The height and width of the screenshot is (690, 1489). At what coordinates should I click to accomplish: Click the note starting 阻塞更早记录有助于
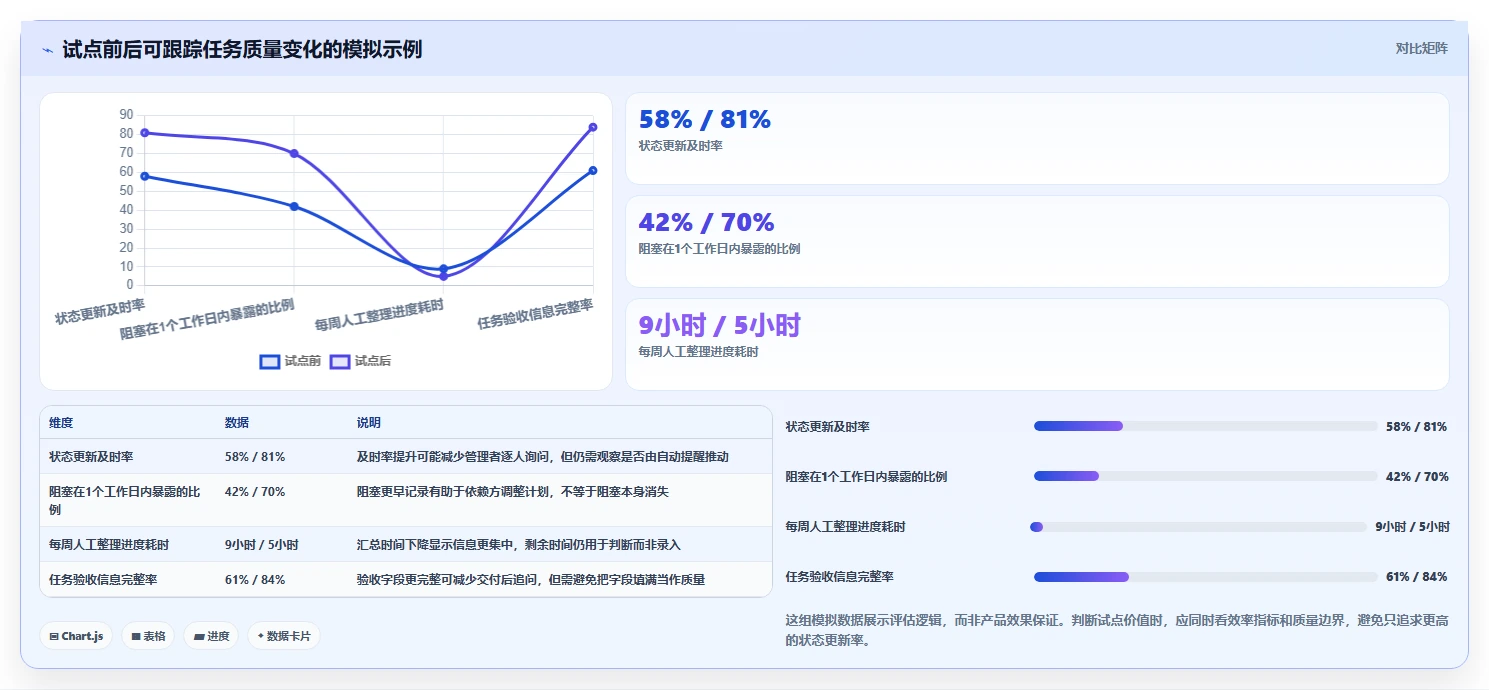[513, 492]
